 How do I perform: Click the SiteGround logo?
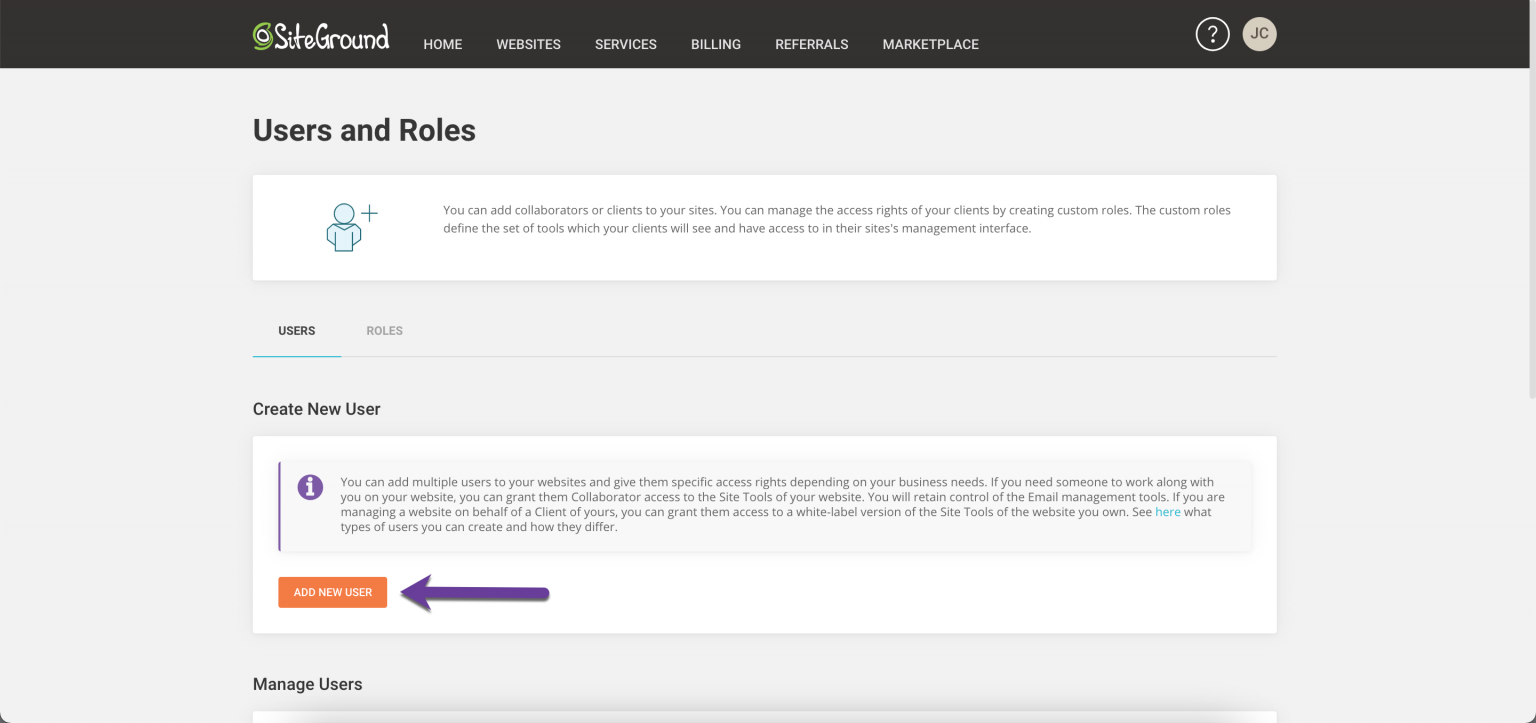[321, 37]
